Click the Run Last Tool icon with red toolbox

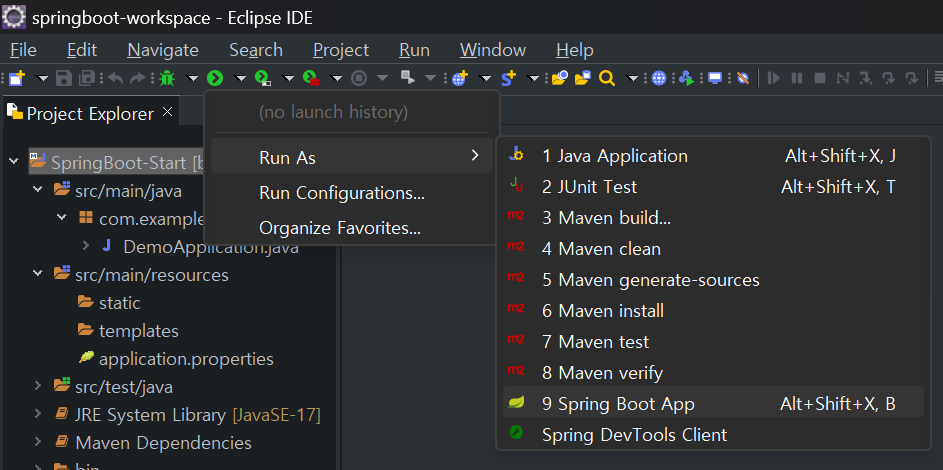(311, 78)
